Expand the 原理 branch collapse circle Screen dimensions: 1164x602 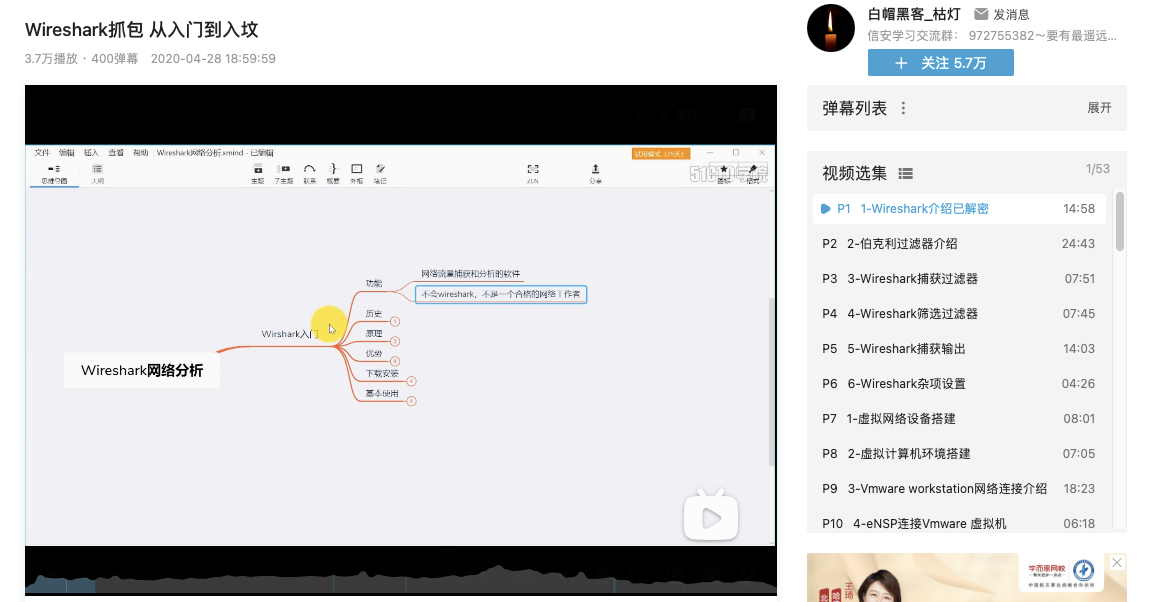click(395, 341)
